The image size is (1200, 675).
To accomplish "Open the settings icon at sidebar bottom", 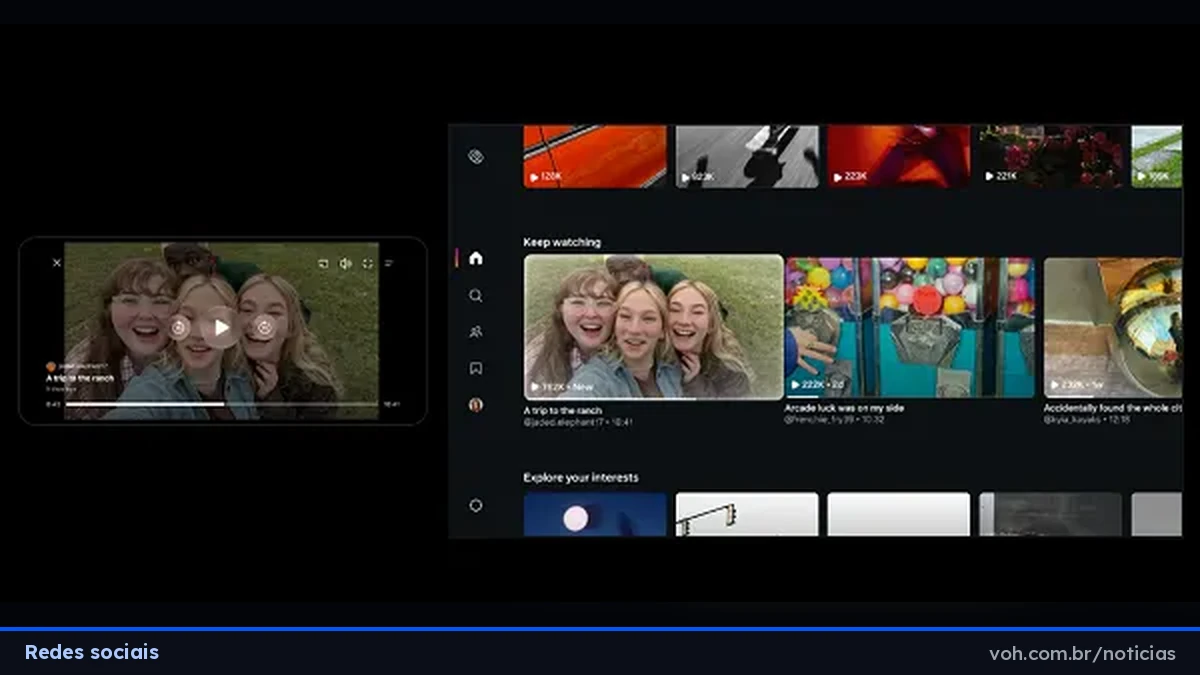I will [x=476, y=505].
